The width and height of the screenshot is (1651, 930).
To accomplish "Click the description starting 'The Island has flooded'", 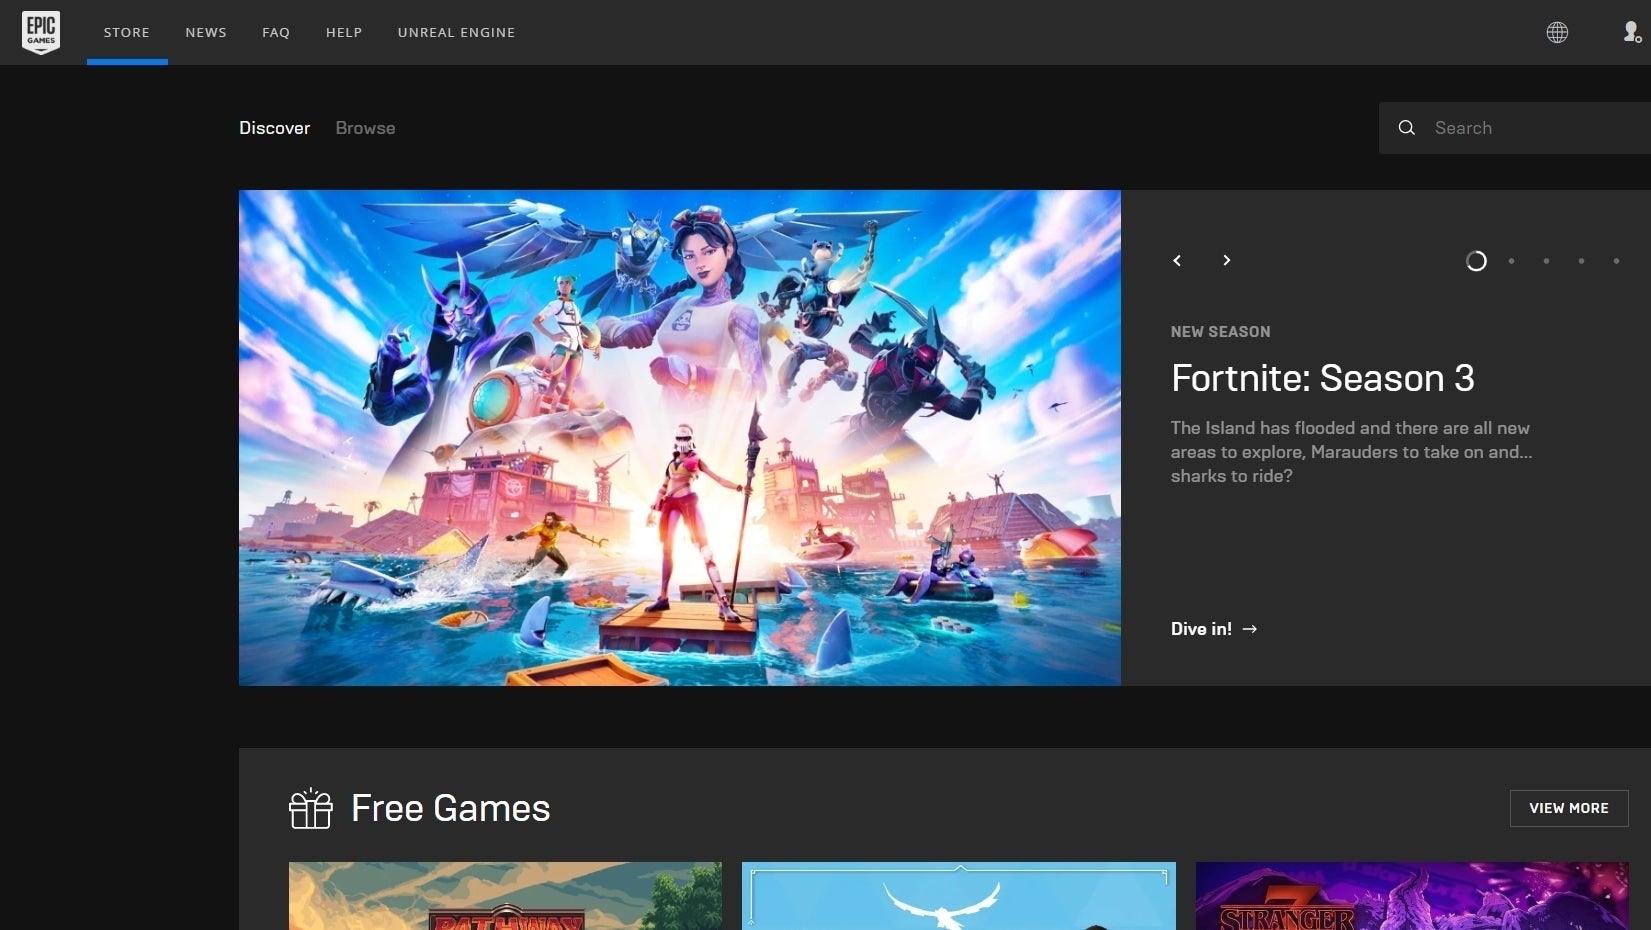I will click(x=1351, y=452).
